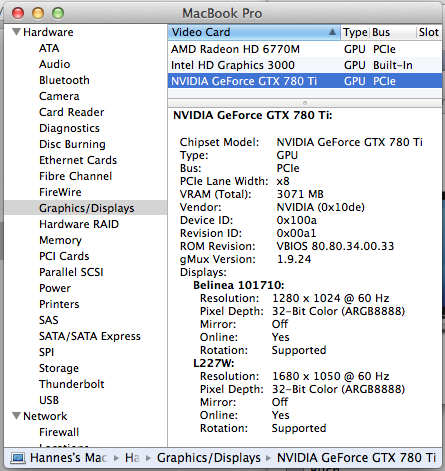Click the bold NVIDIA GeForce GTX 780 Ti heading
Viewport: 445px width, 471px height.
click(253, 115)
